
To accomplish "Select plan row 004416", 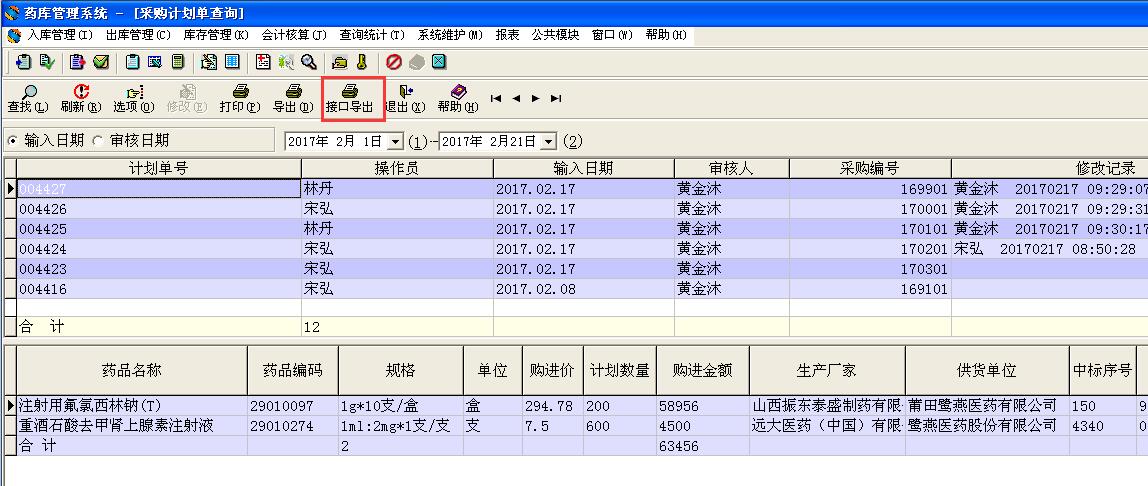I will (x=575, y=289).
